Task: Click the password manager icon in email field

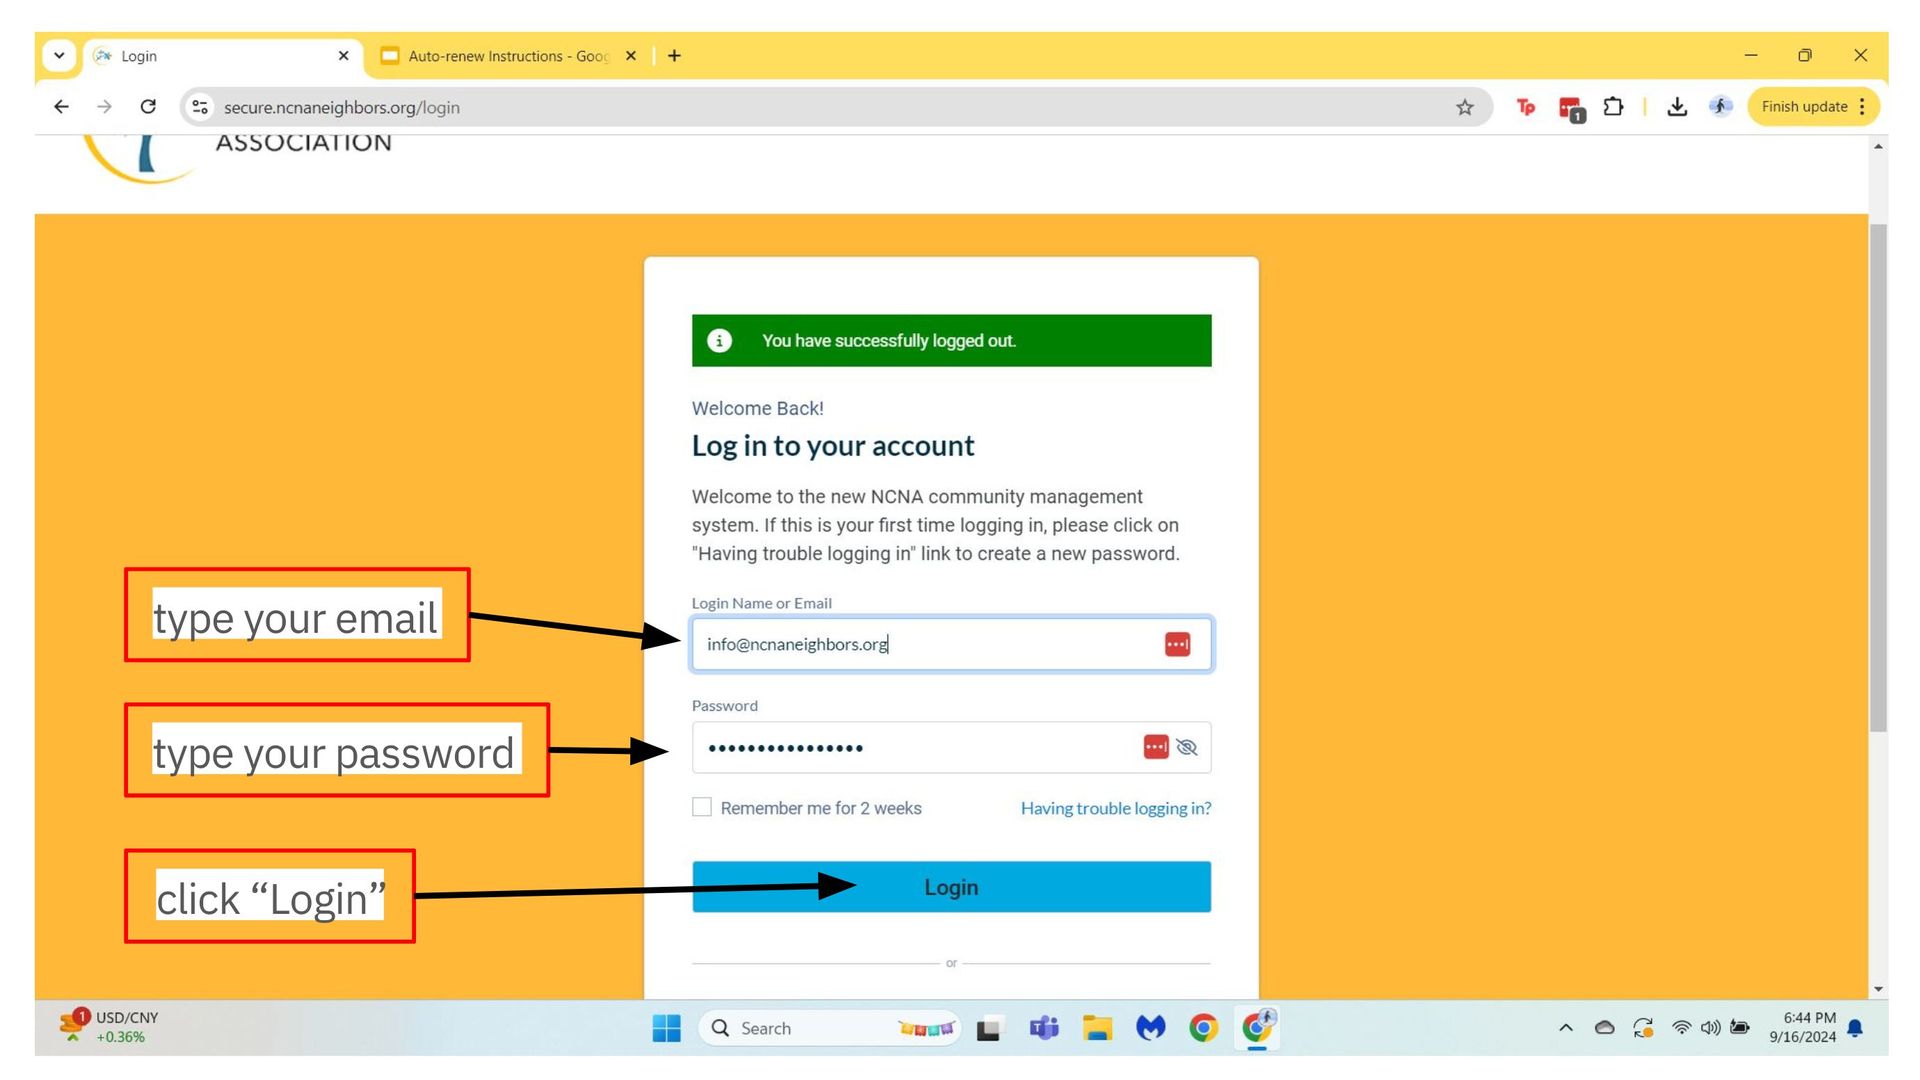Action: (1177, 645)
